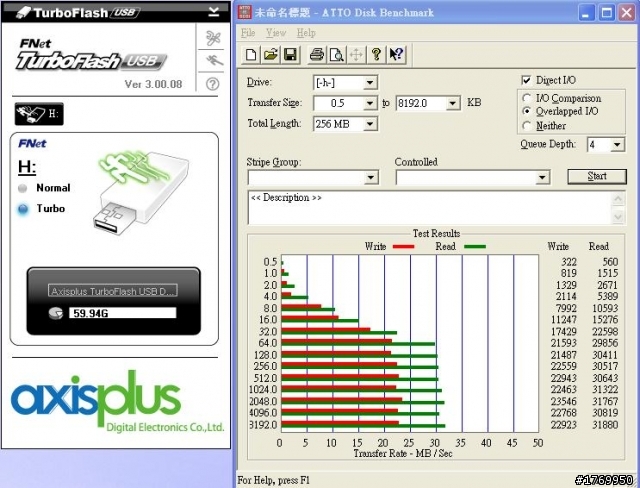Image resolution: width=640 pixels, height=488 pixels.
Task: Open the Help menu
Action: [306, 33]
